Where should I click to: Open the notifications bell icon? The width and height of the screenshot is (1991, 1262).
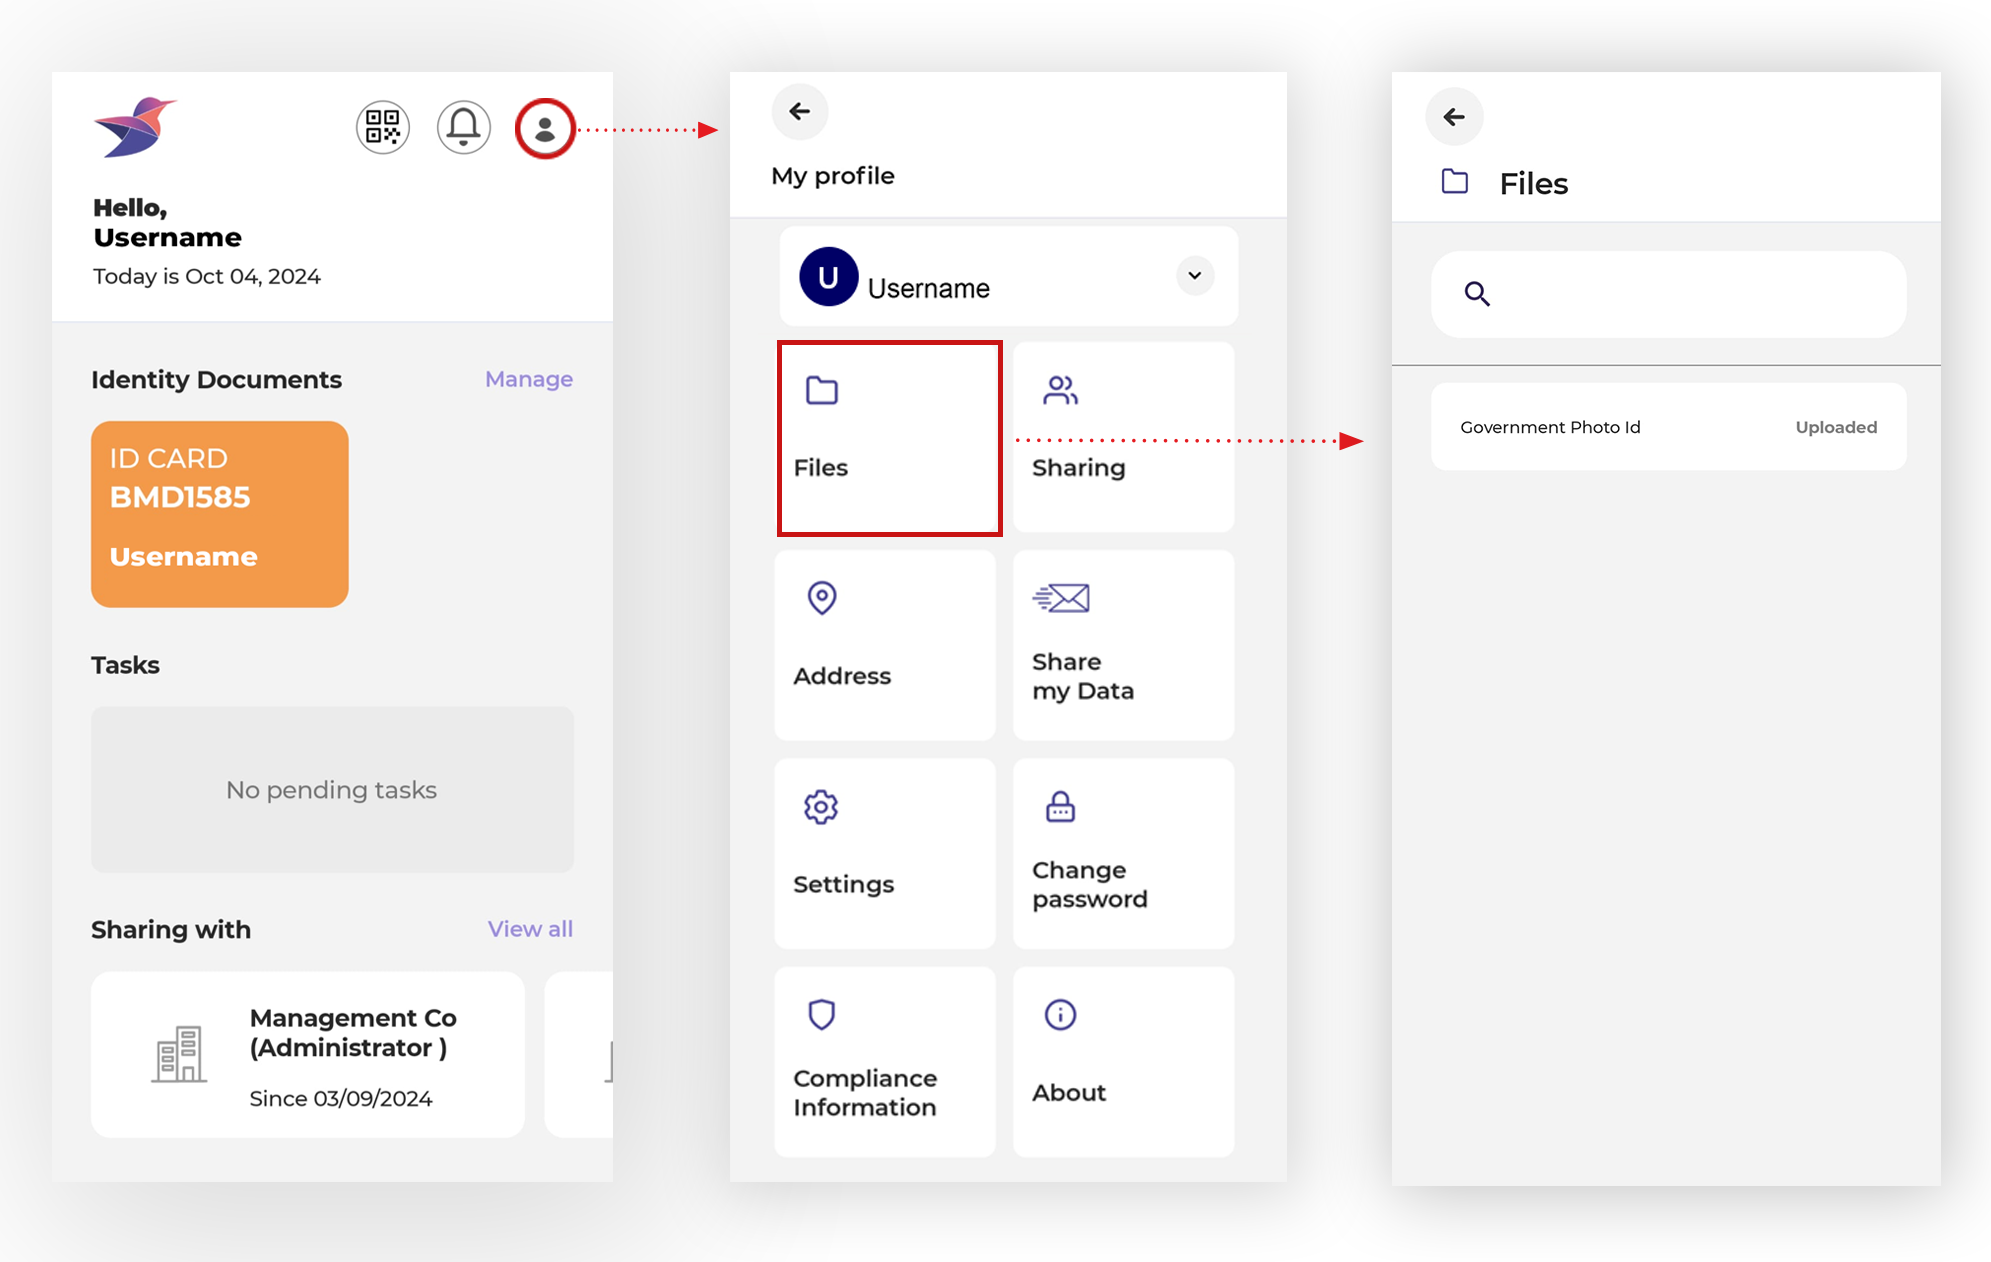pos(463,127)
